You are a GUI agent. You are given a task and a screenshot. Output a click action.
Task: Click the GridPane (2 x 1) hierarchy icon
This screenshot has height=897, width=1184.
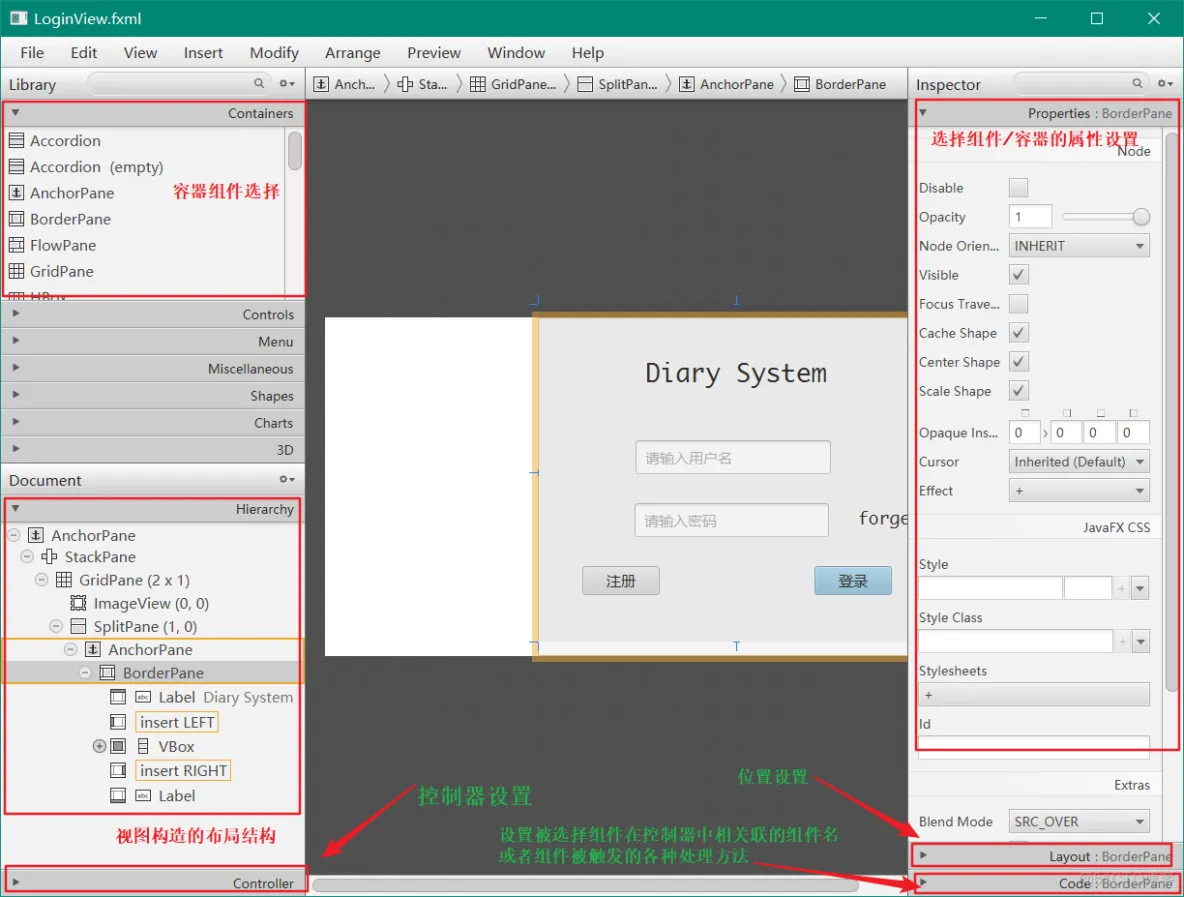[64, 580]
